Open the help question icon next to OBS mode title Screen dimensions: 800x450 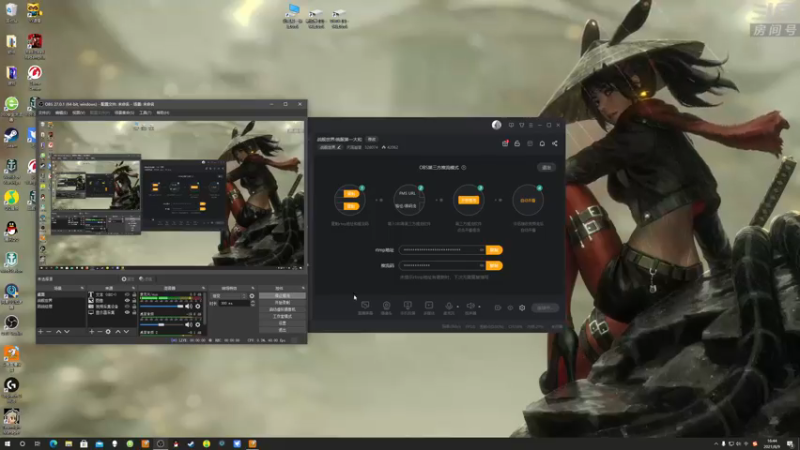pos(464,167)
